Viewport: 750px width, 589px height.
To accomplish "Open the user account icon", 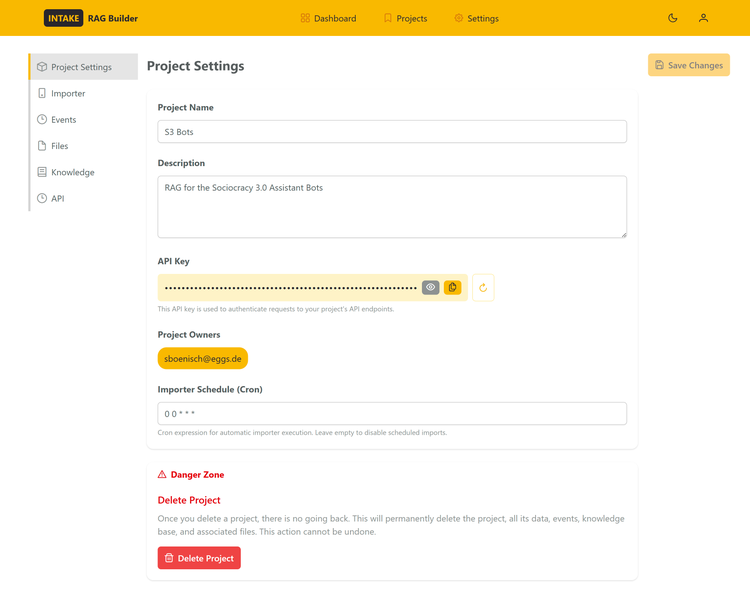I will pyautogui.click(x=703, y=18).
